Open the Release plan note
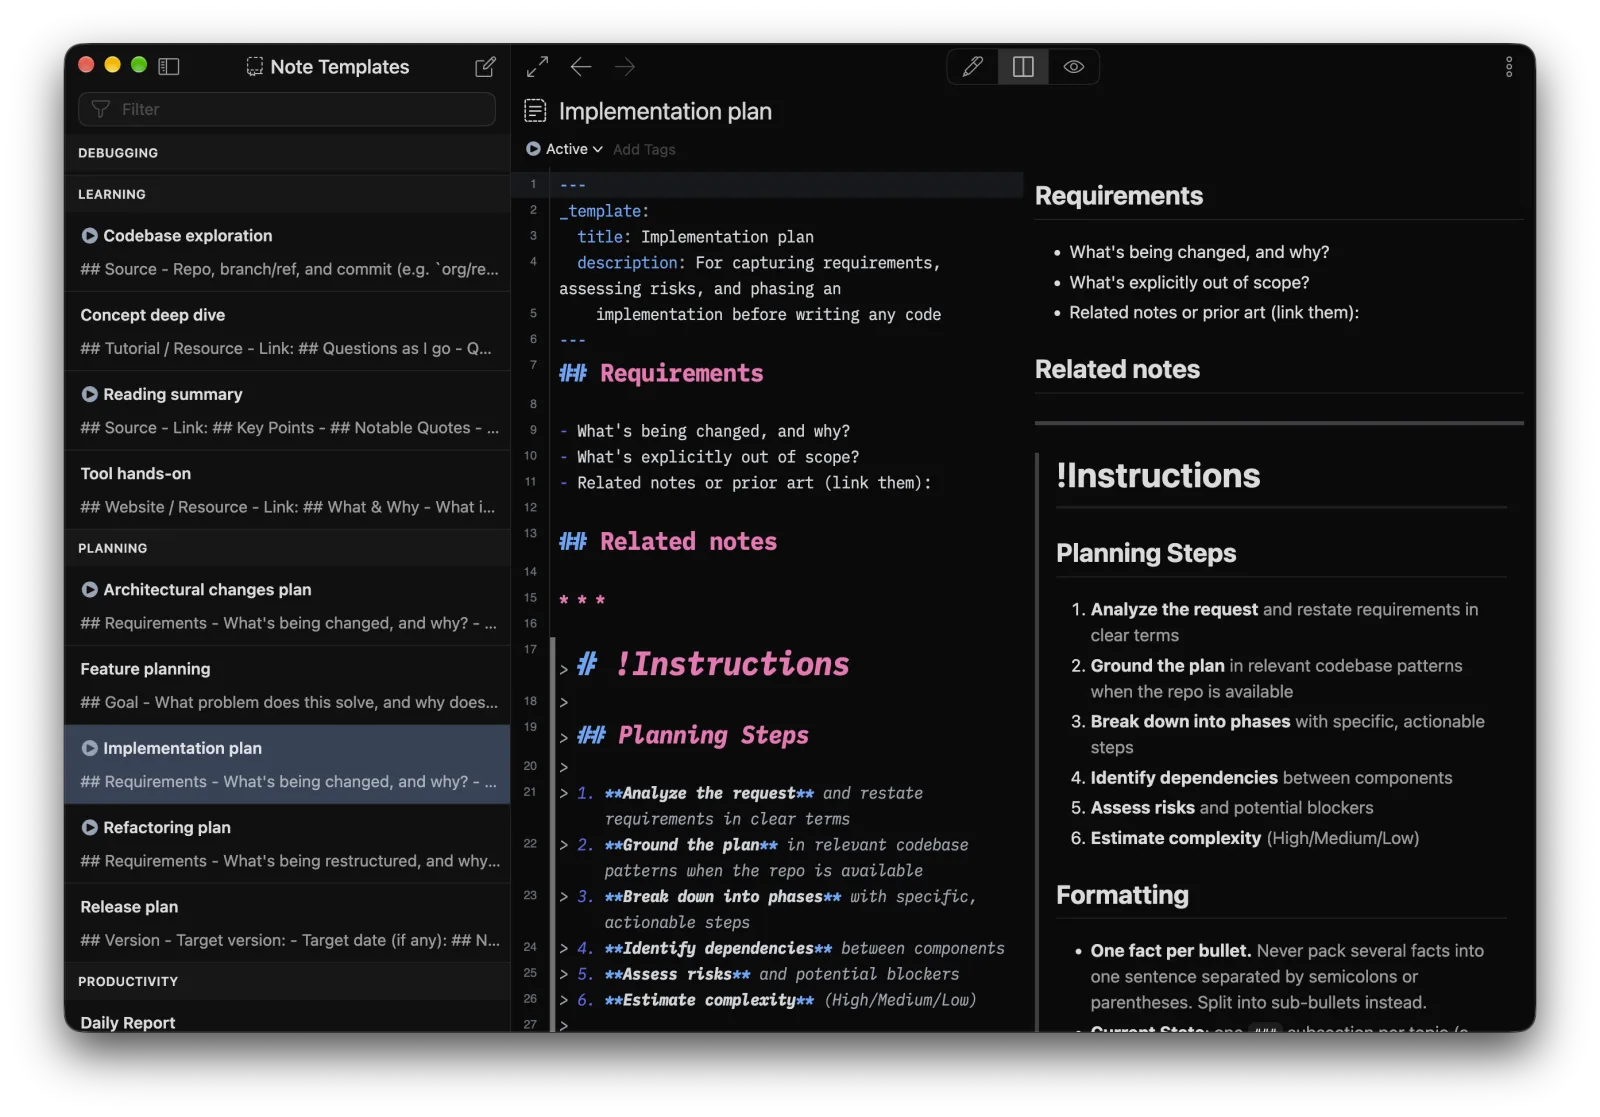This screenshot has height=1117, width=1600. tap(288, 923)
